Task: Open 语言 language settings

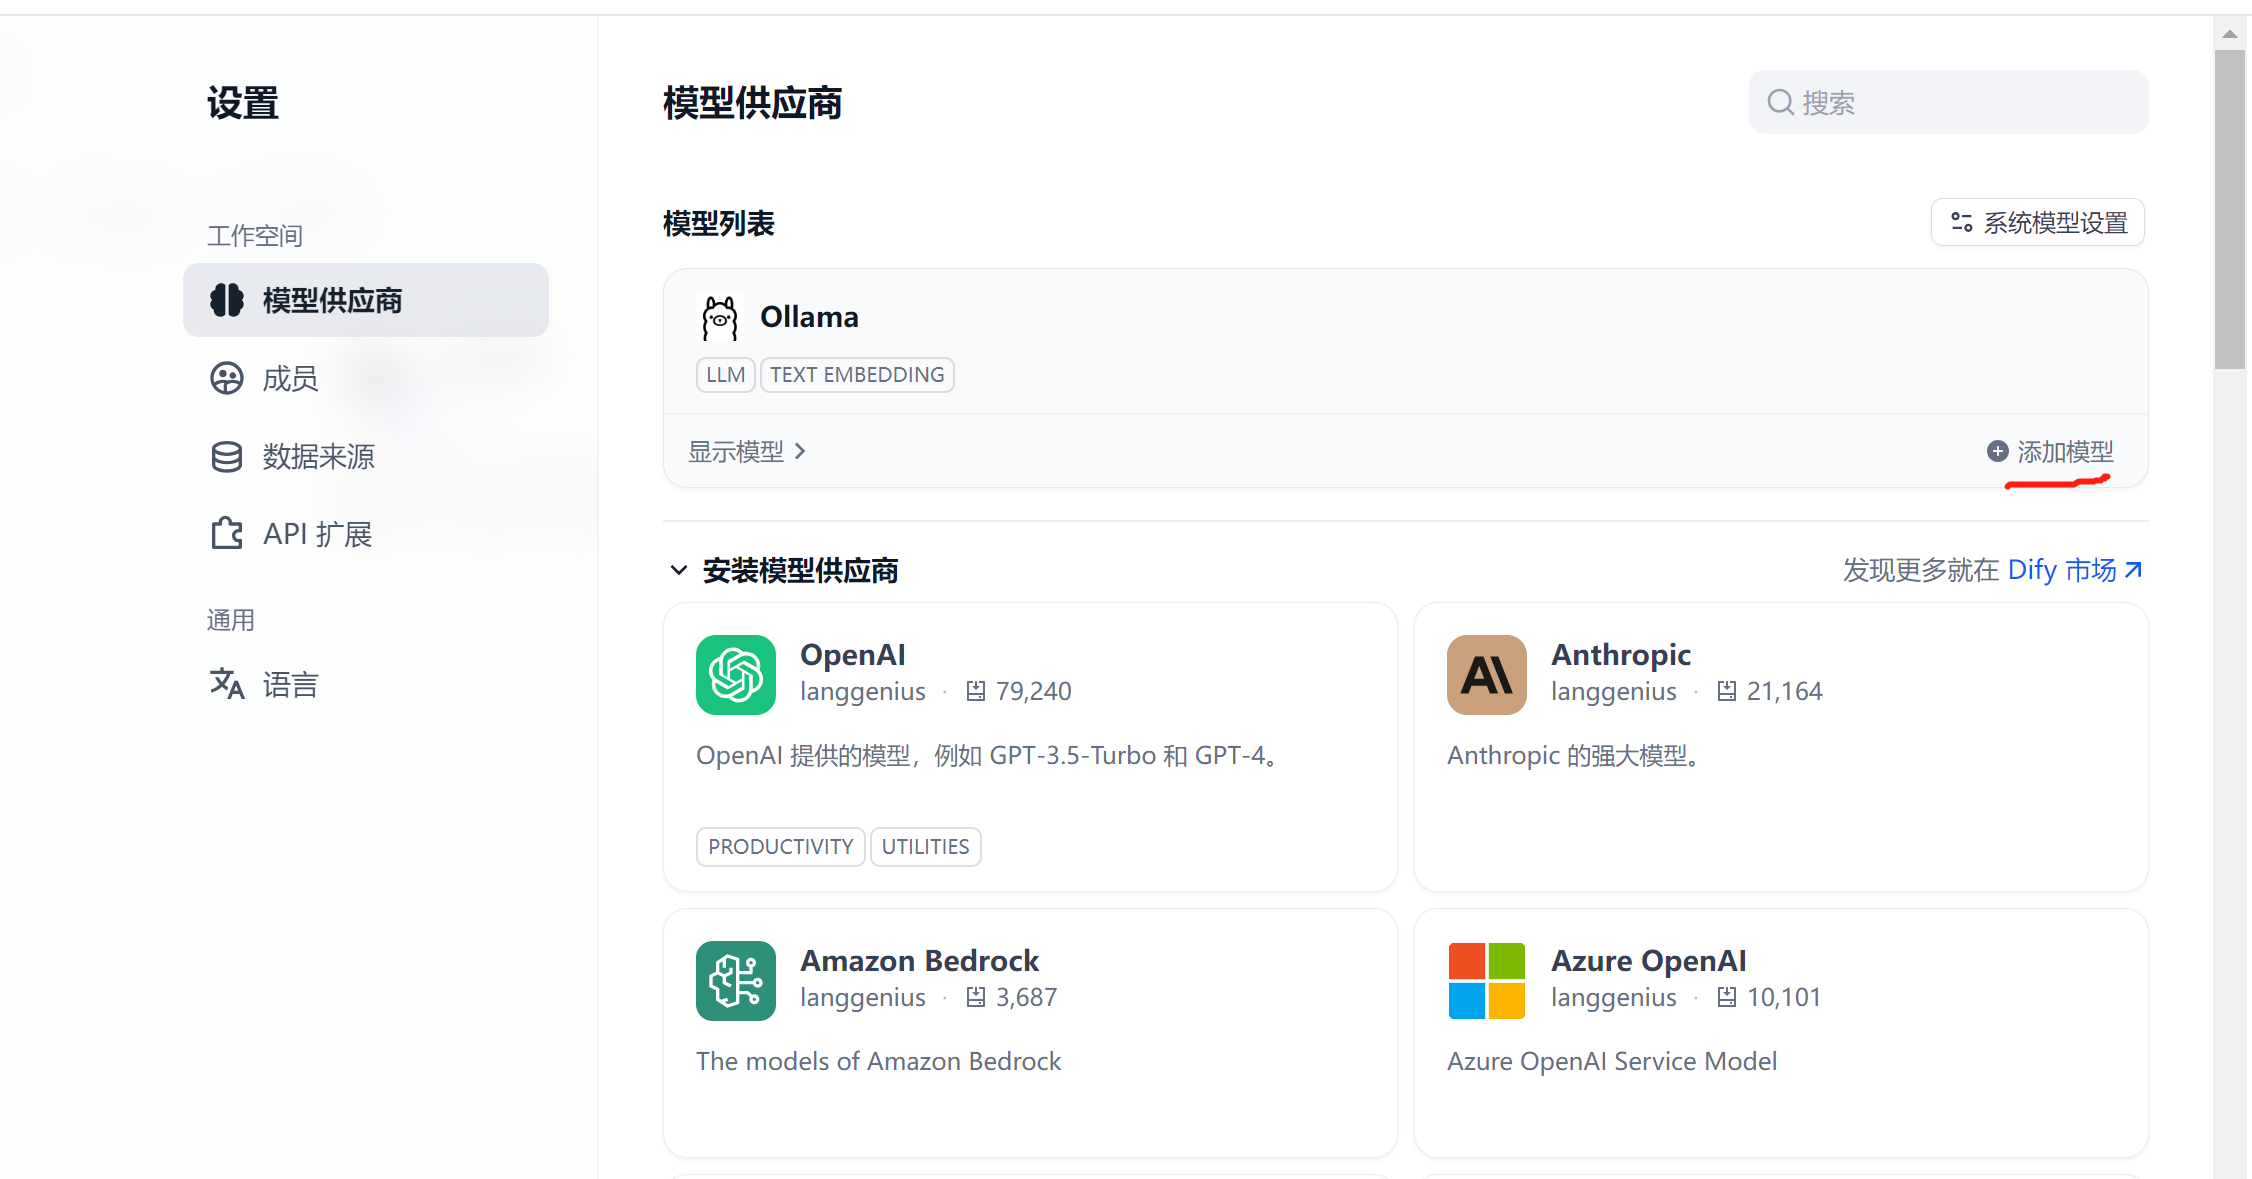Action: point(290,684)
